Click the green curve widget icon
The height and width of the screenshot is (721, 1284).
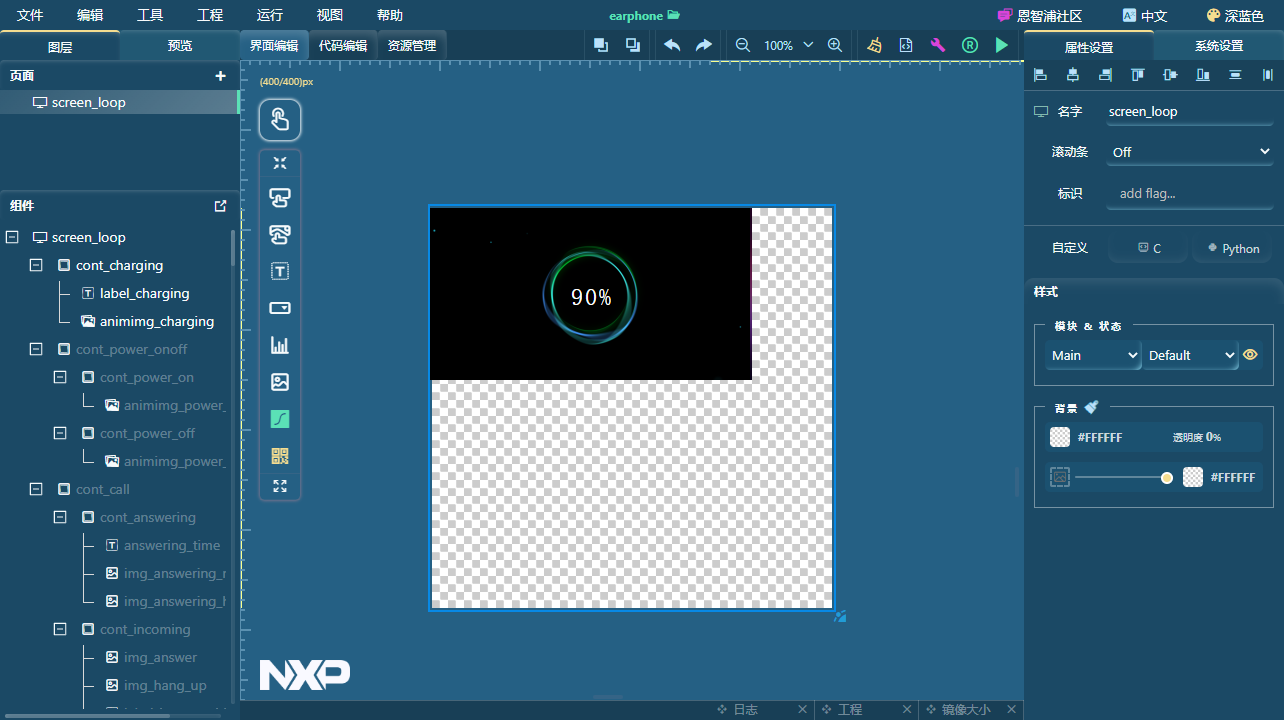pos(280,419)
